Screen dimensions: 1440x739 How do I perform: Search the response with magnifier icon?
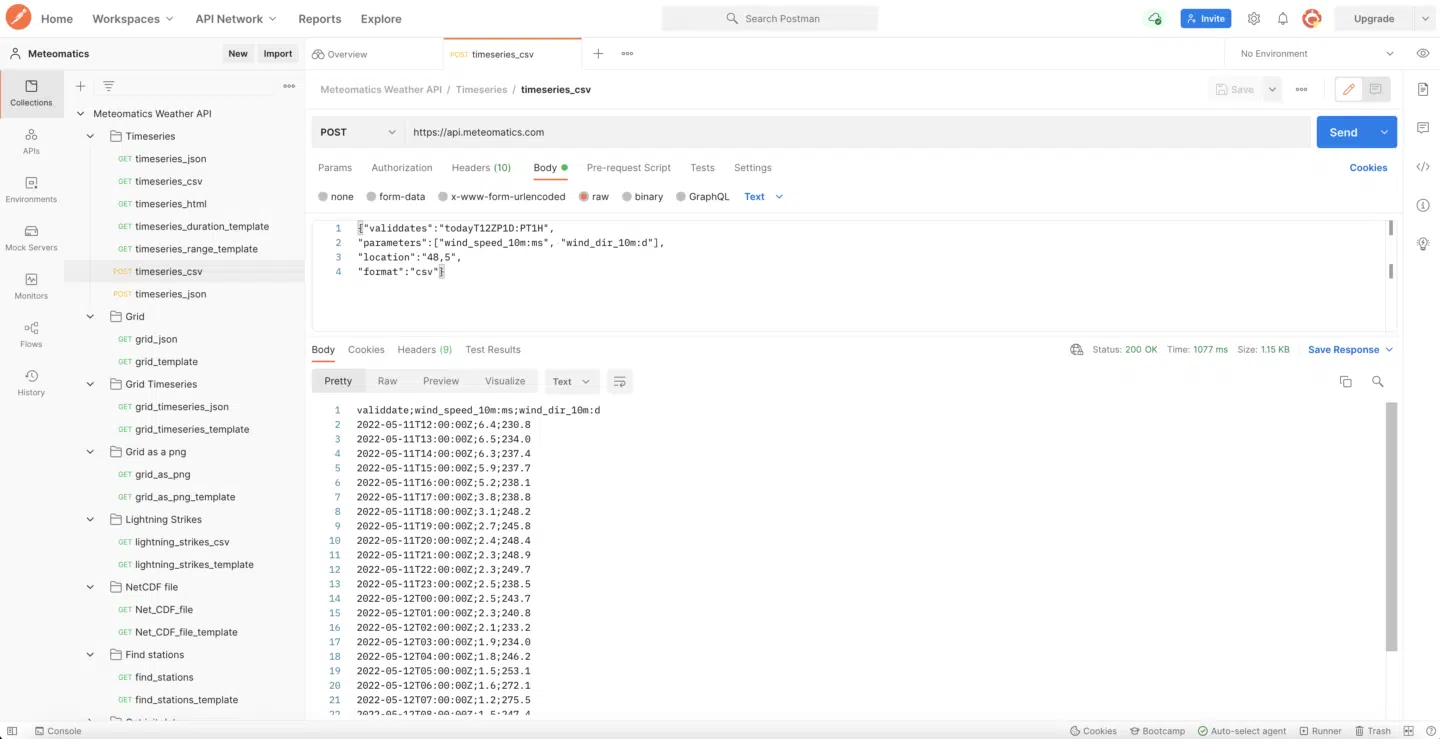pos(1377,382)
